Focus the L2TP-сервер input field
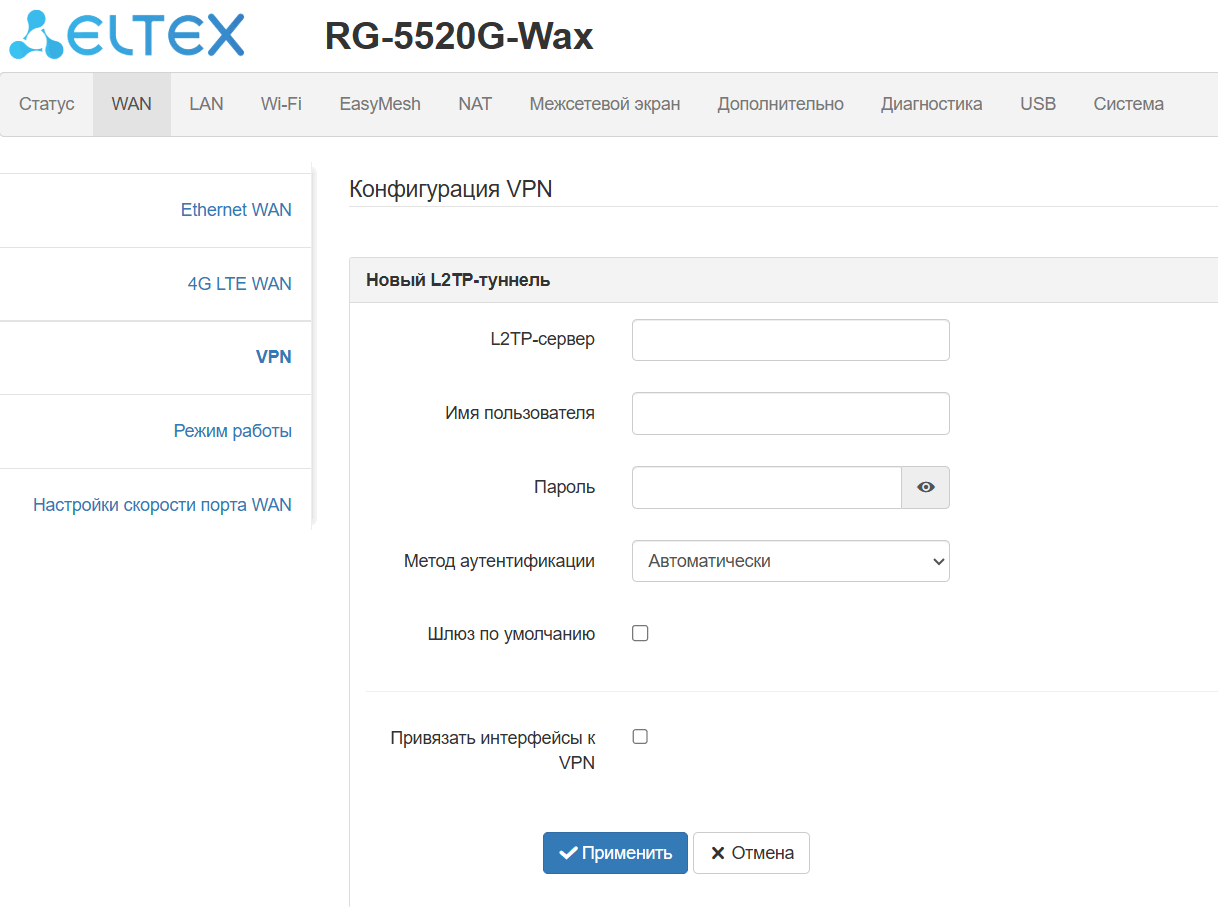 791,340
